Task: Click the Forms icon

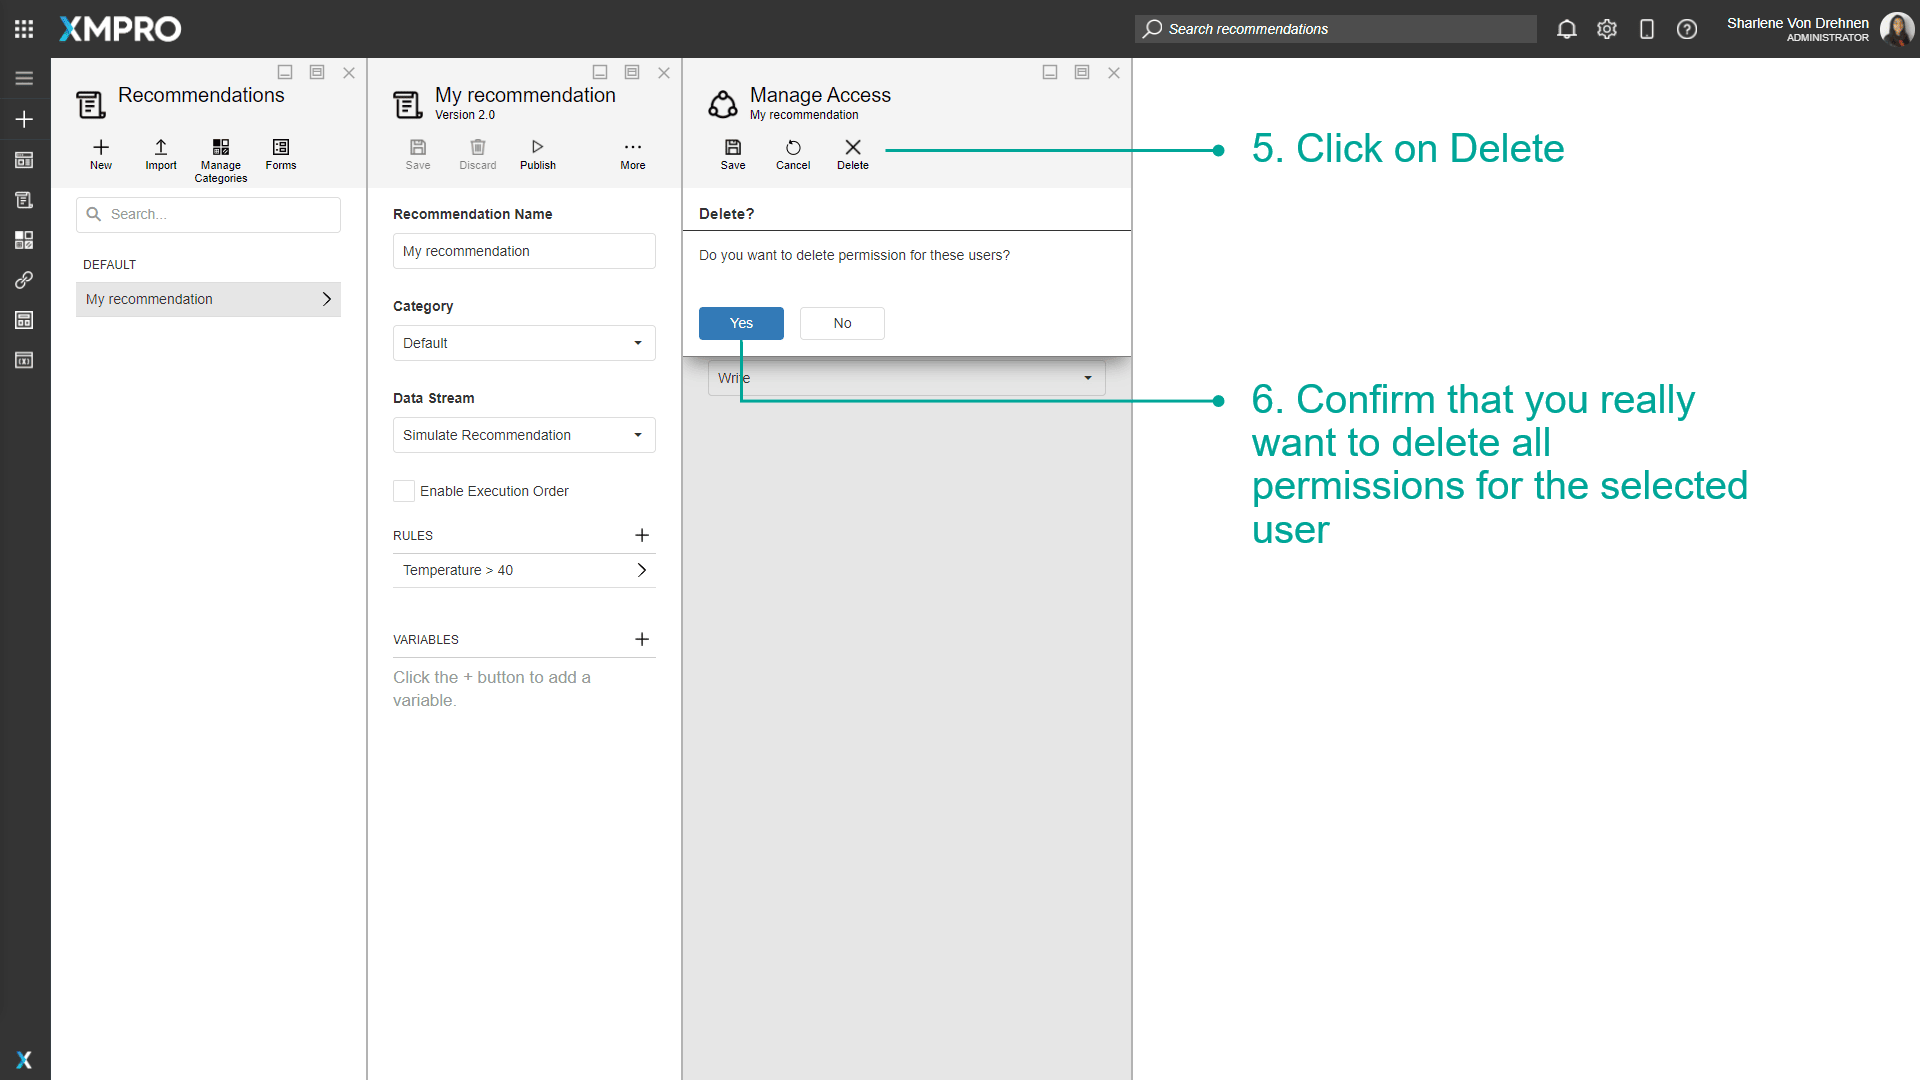Action: click(280, 153)
